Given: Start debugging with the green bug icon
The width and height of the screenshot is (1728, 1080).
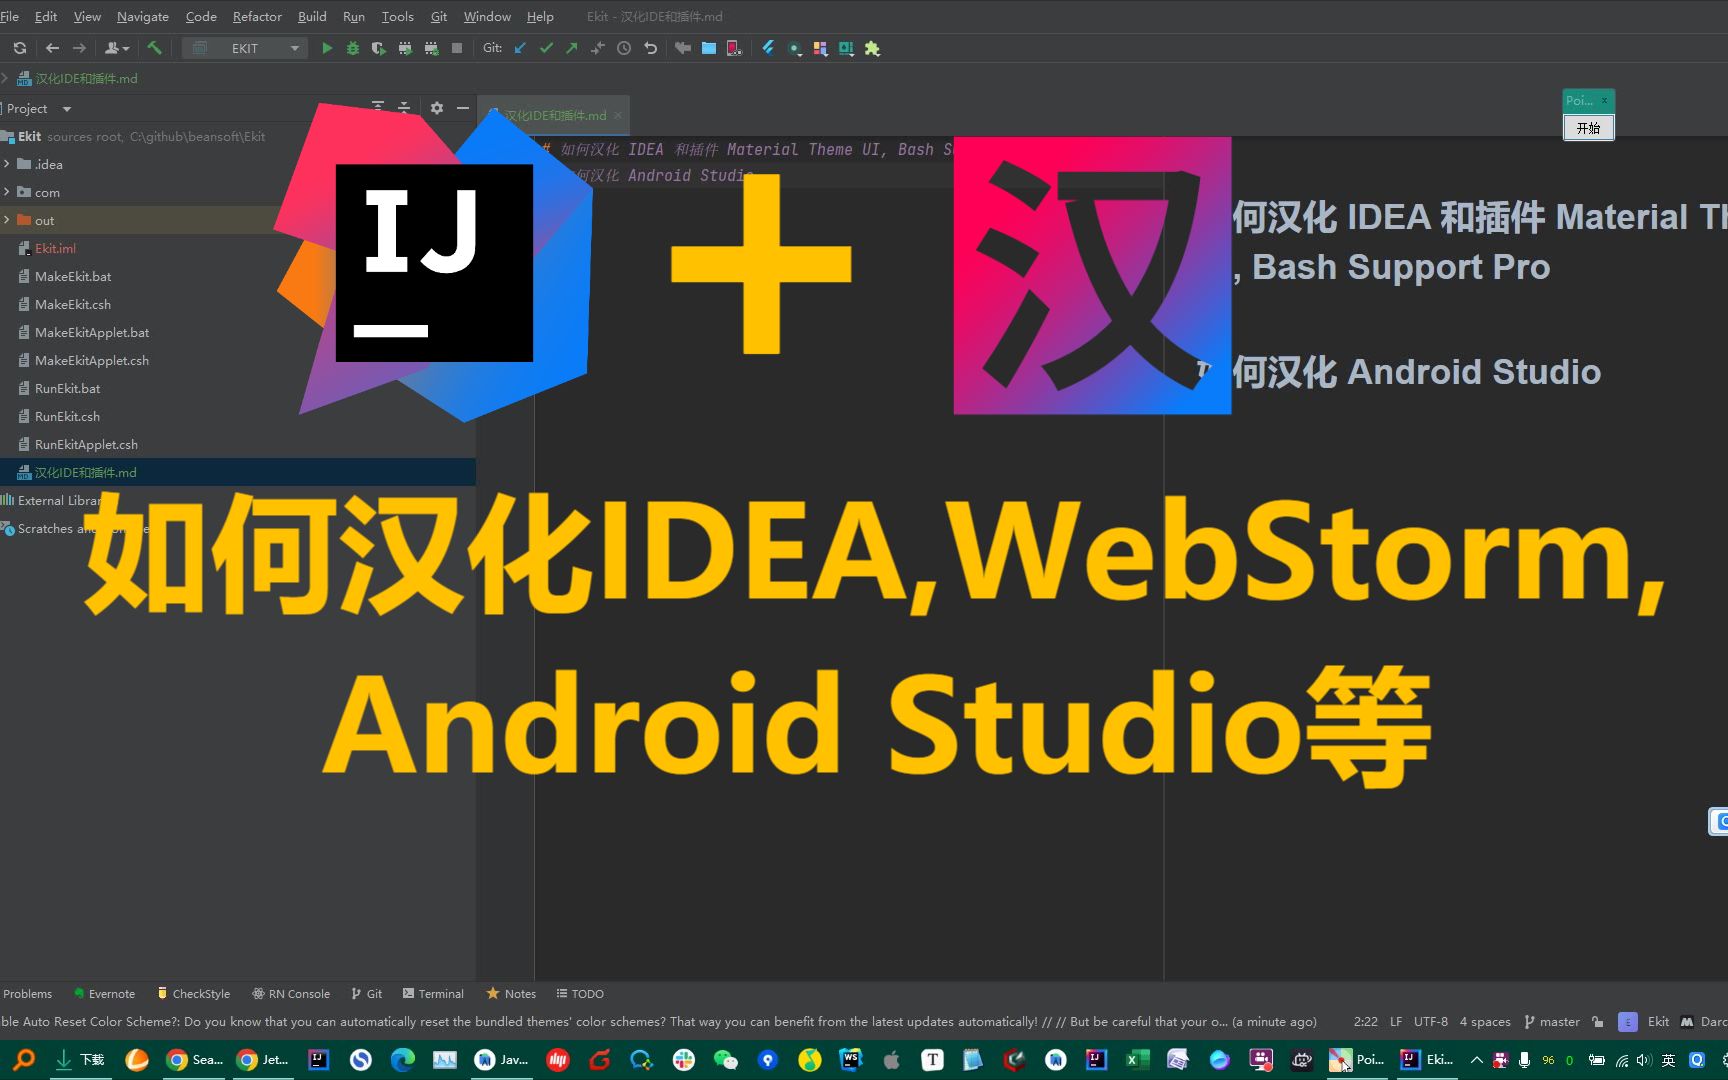Looking at the screenshot, I should click(352, 48).
